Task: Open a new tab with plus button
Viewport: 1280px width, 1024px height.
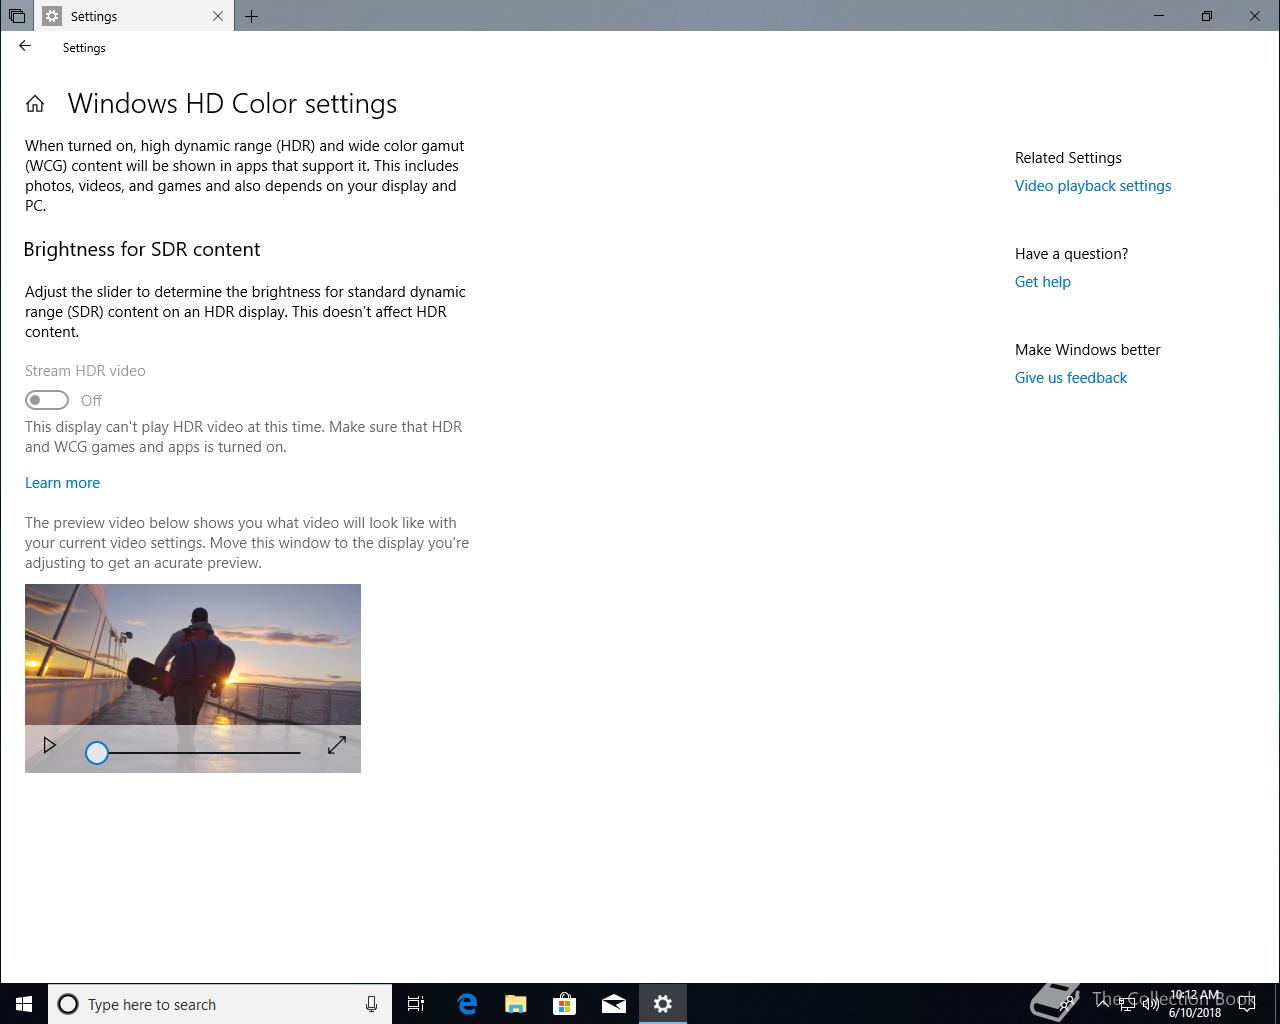Action: (x=251, y=16)
